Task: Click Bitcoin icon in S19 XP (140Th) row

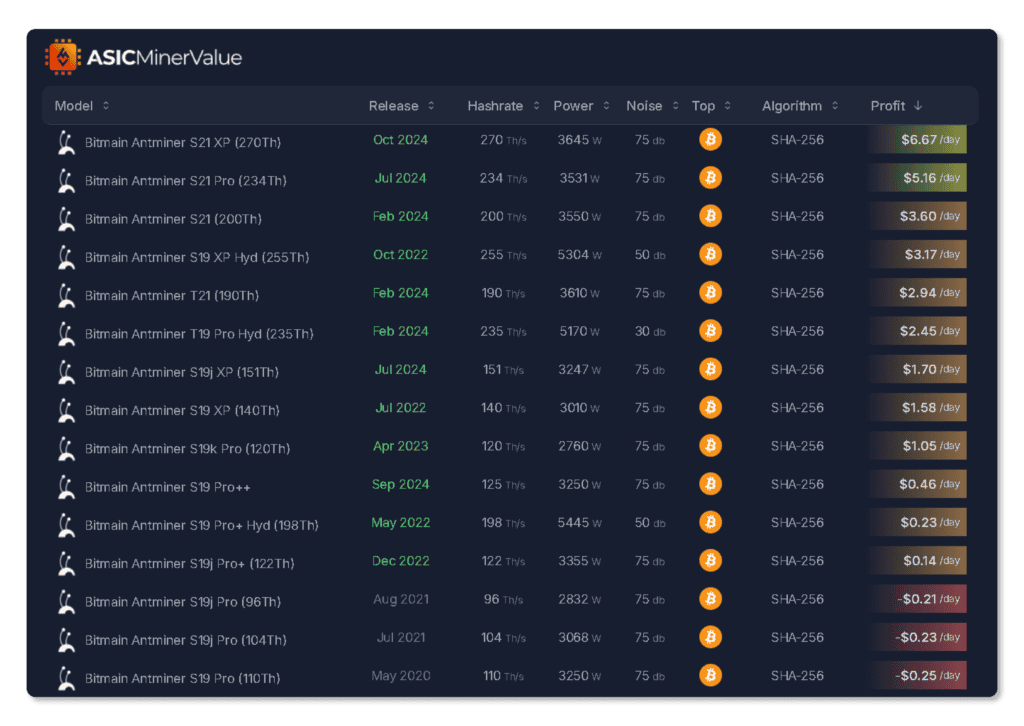Action: tap(711, 407)
